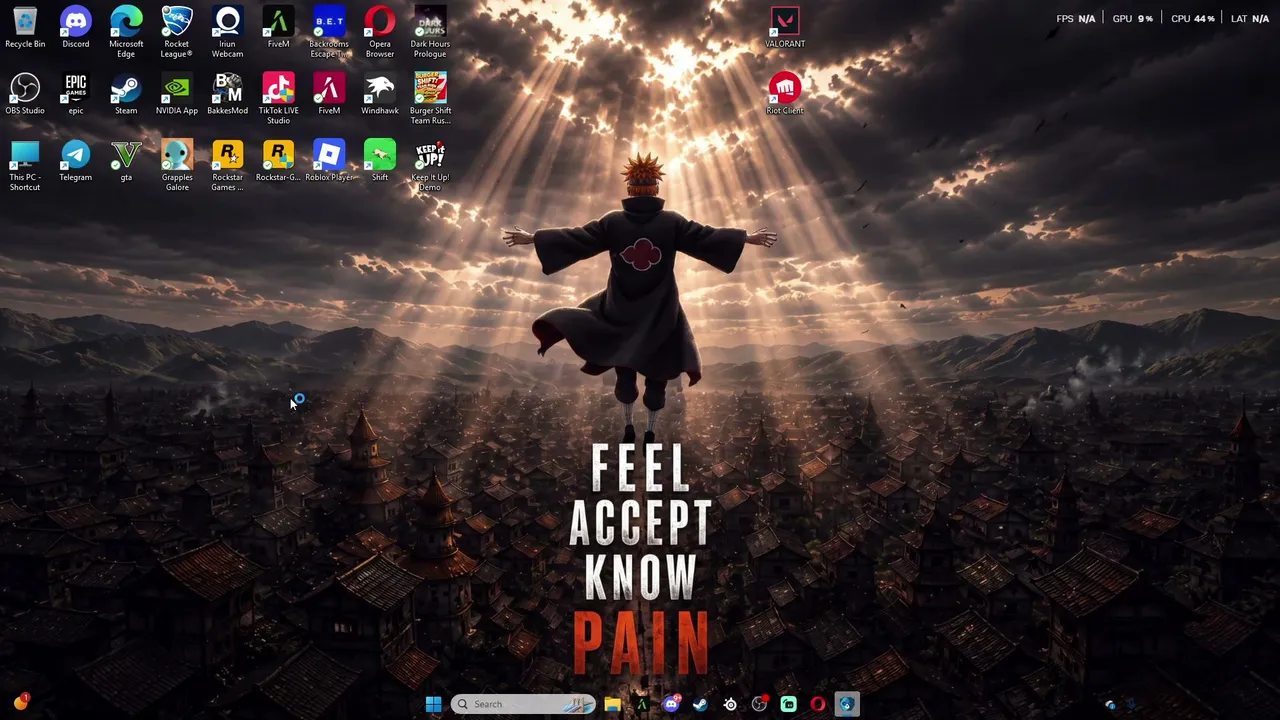Select the Steam shortcut on the desktop

(x=126, y=94)
